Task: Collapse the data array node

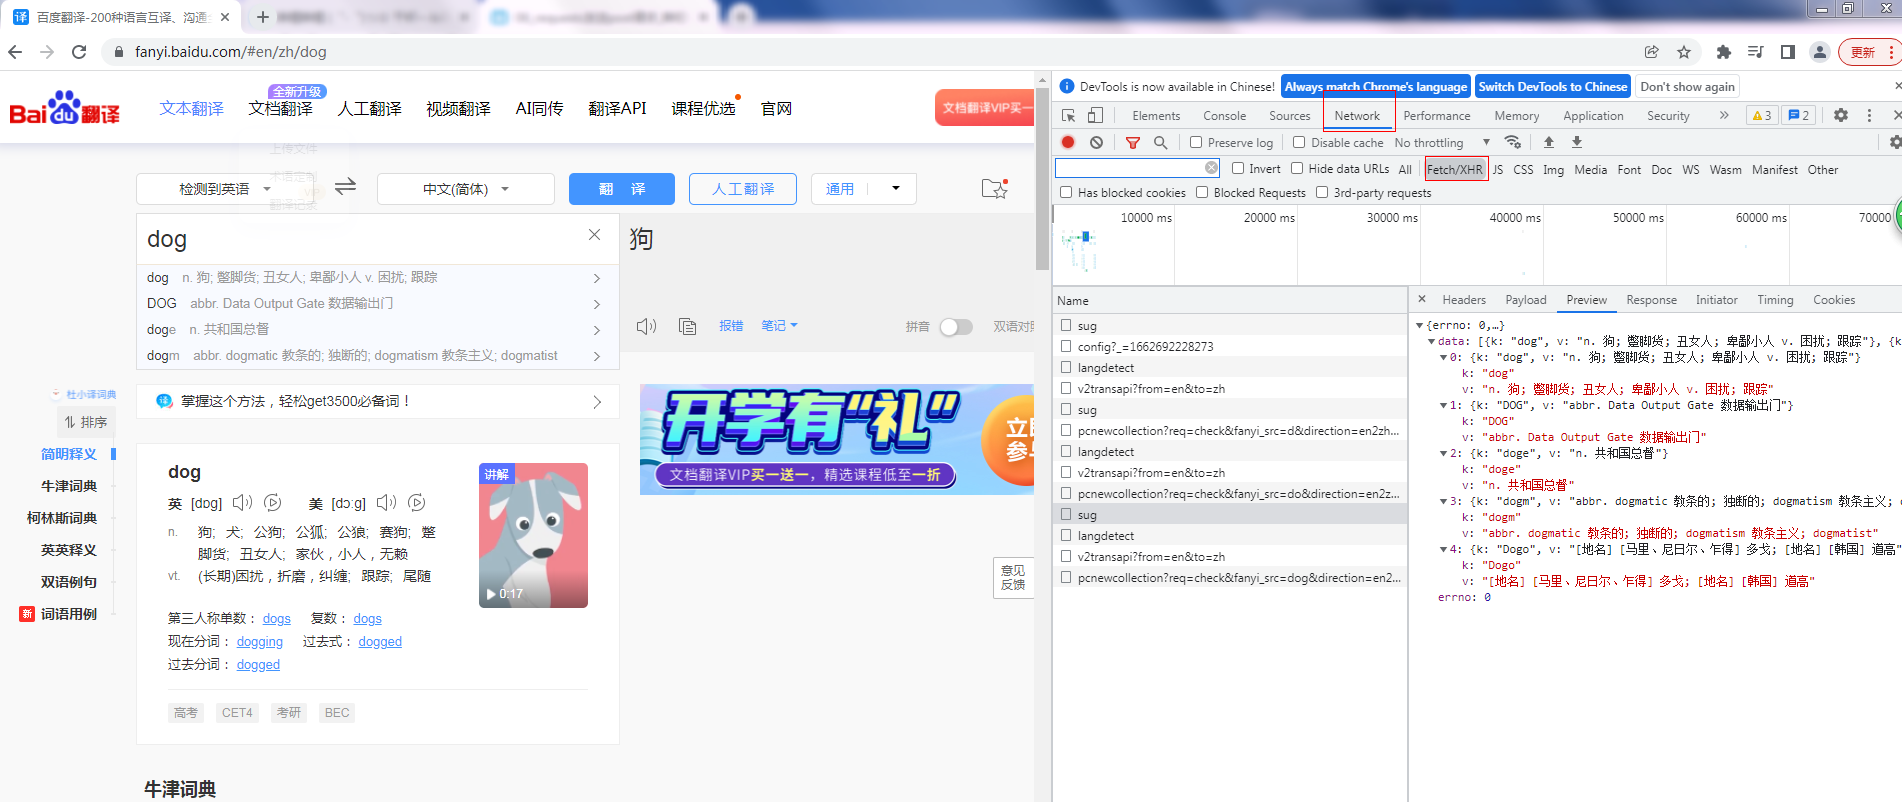Action: [x=1431, y=341]
